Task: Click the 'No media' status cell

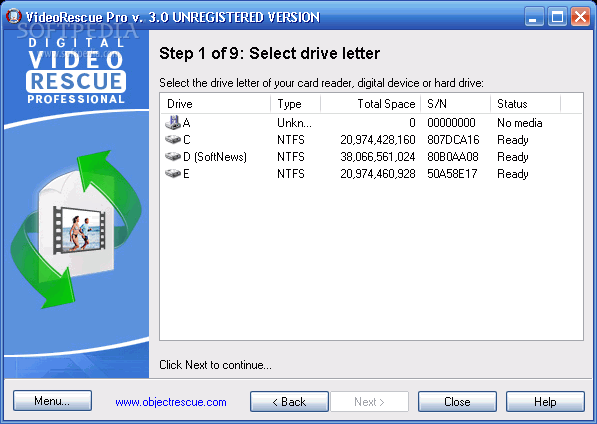Action: (x=520, y=123)
